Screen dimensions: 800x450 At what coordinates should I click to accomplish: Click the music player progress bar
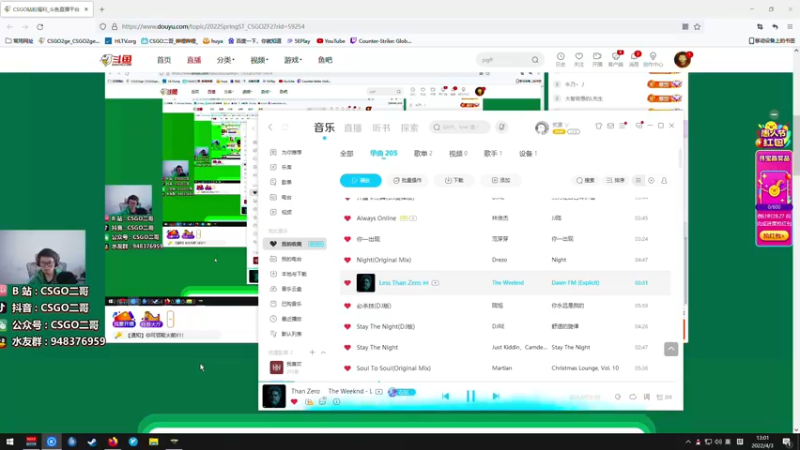[470, 381]
